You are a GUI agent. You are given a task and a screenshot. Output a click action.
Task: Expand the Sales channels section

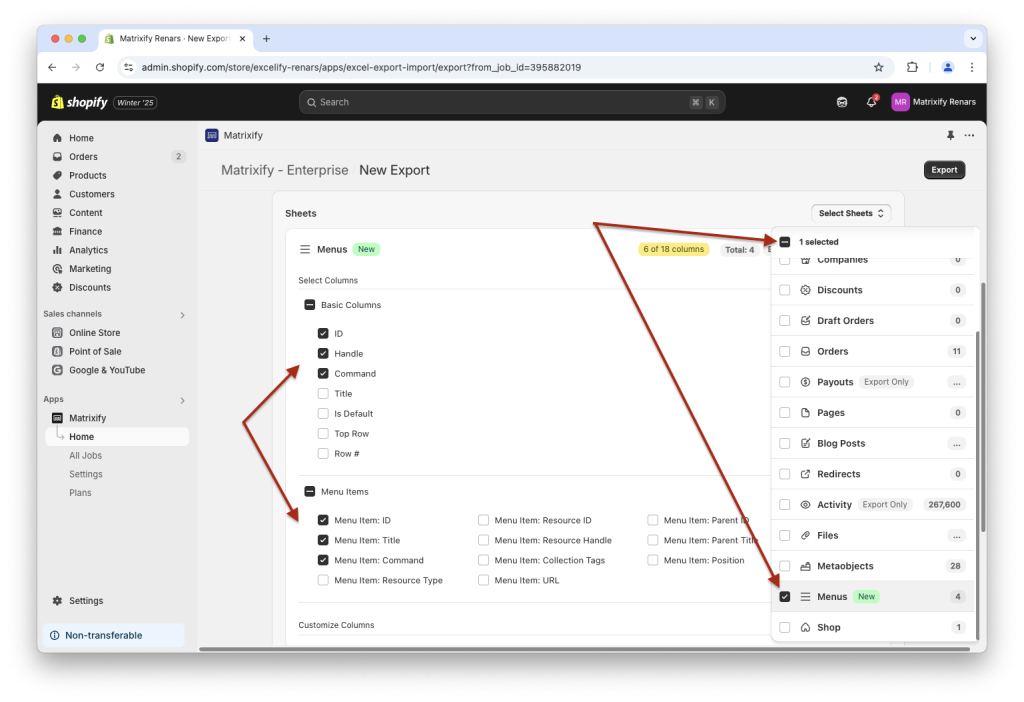[182, 313]
